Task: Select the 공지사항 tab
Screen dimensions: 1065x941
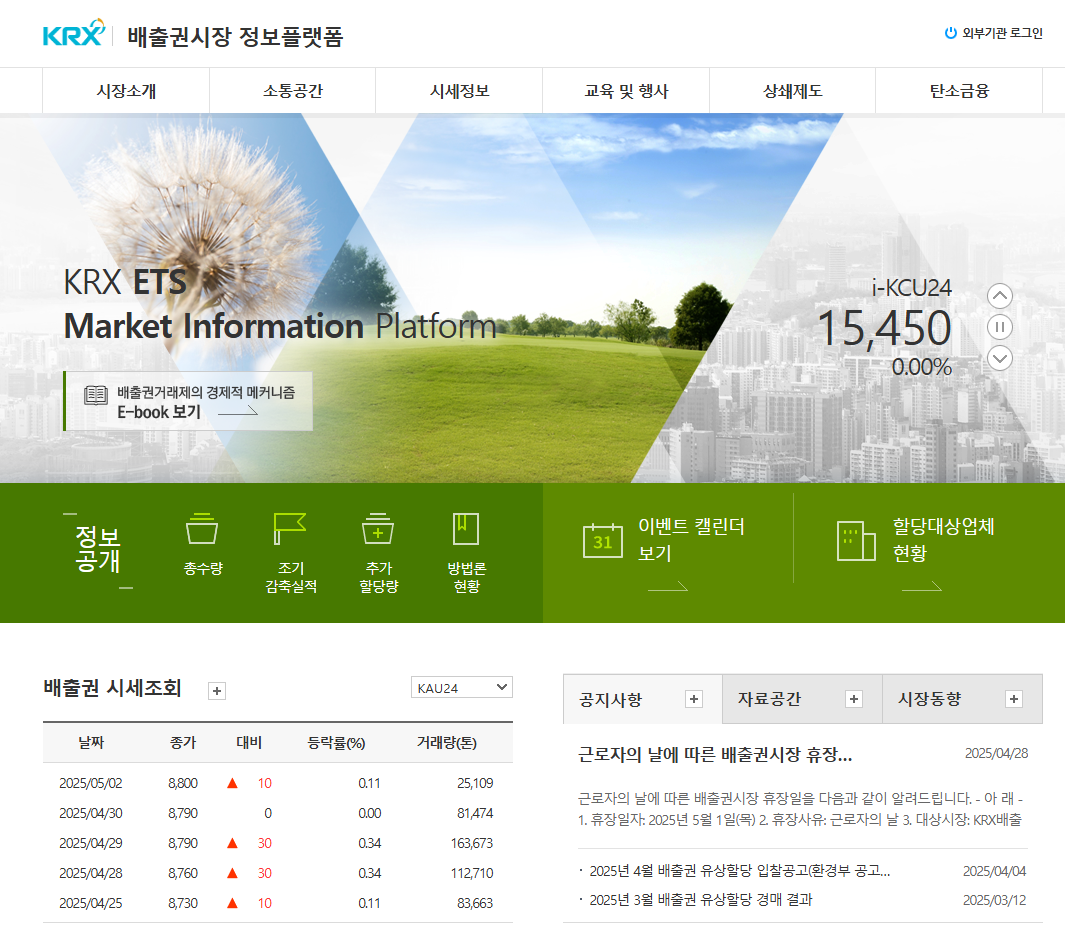Action: point(610,699)
